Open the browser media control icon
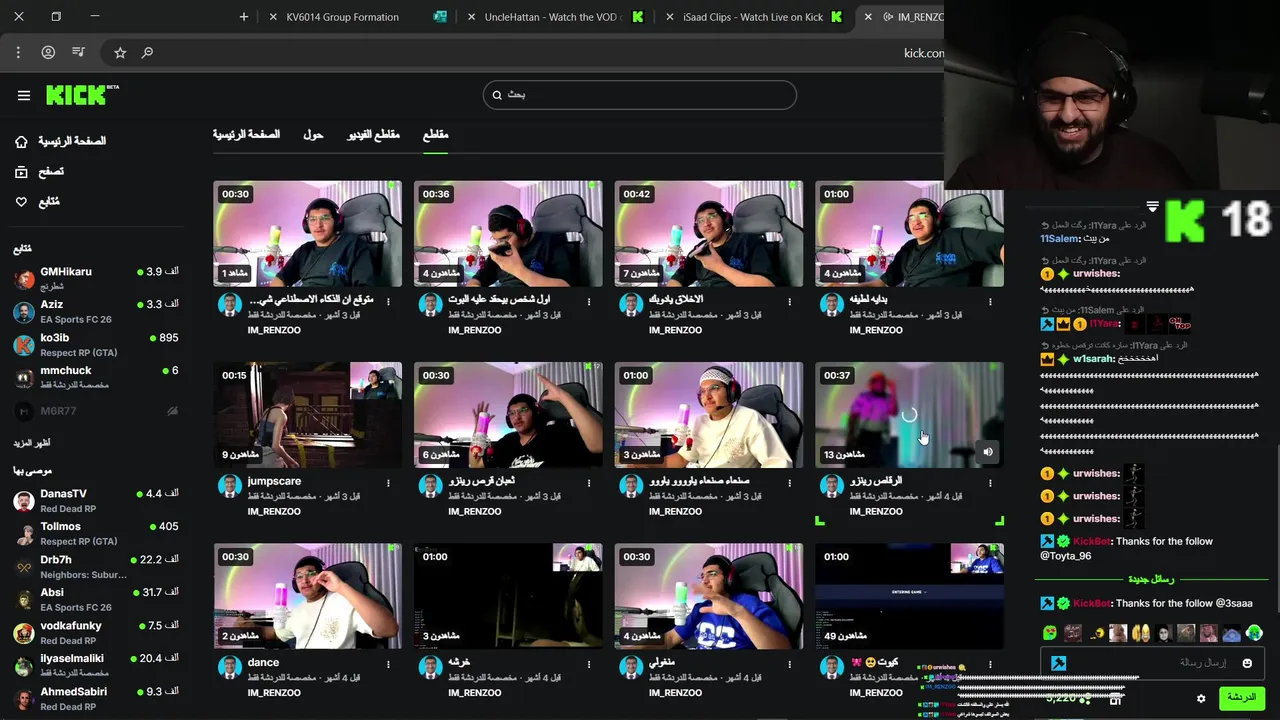The image size is (1280, 720). pyautogui.click(x=79, y=52)
